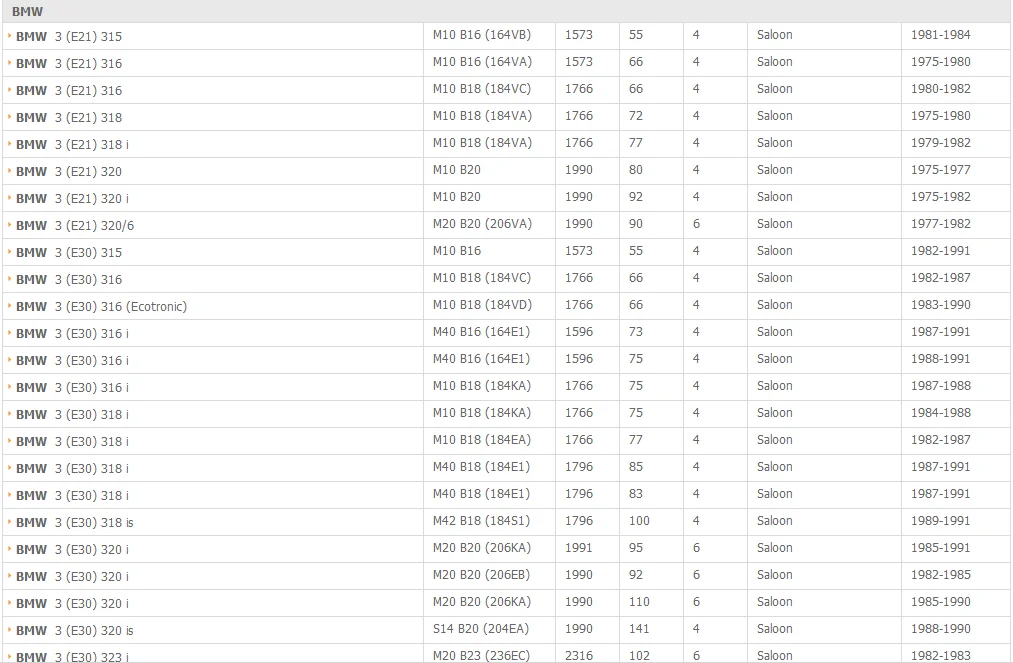Click the year range 1979-1982
Screen dimensions: 1013x663
(x=941, y=143)
